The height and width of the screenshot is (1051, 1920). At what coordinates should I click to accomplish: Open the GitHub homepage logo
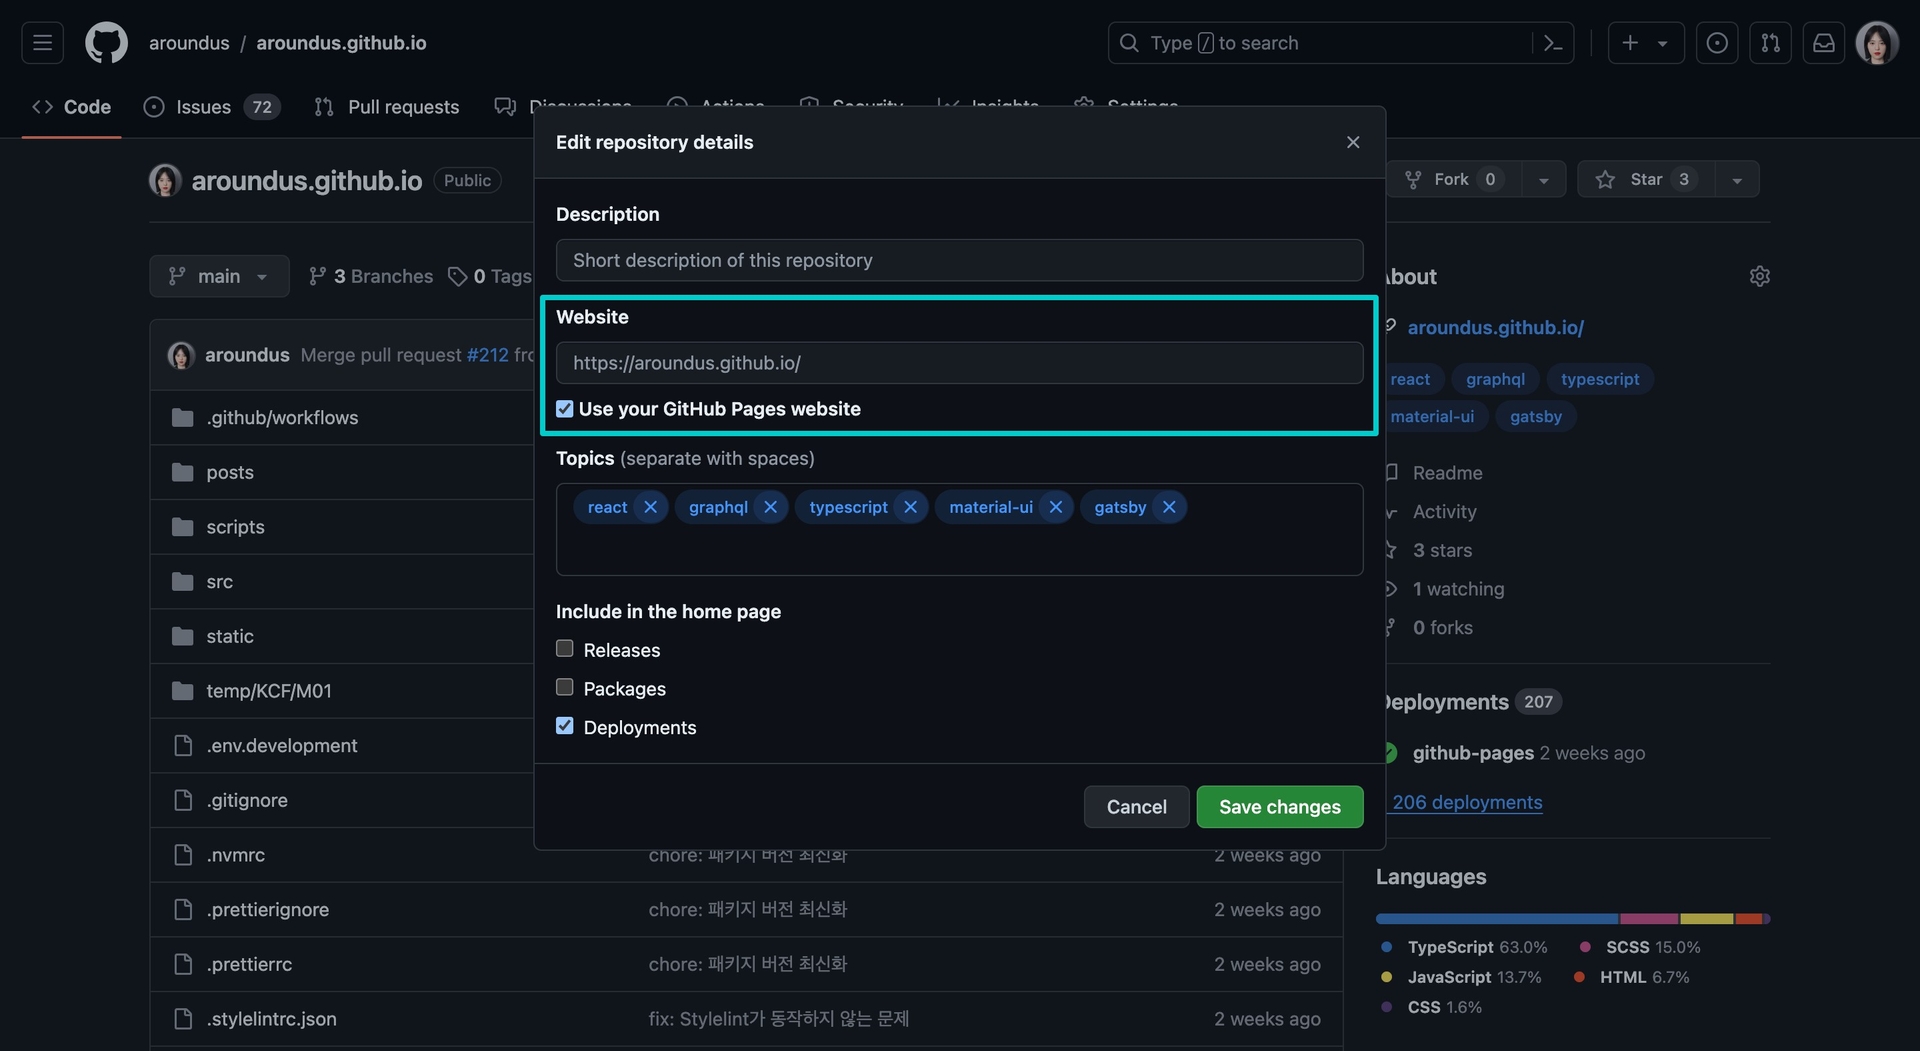[106, 43]
